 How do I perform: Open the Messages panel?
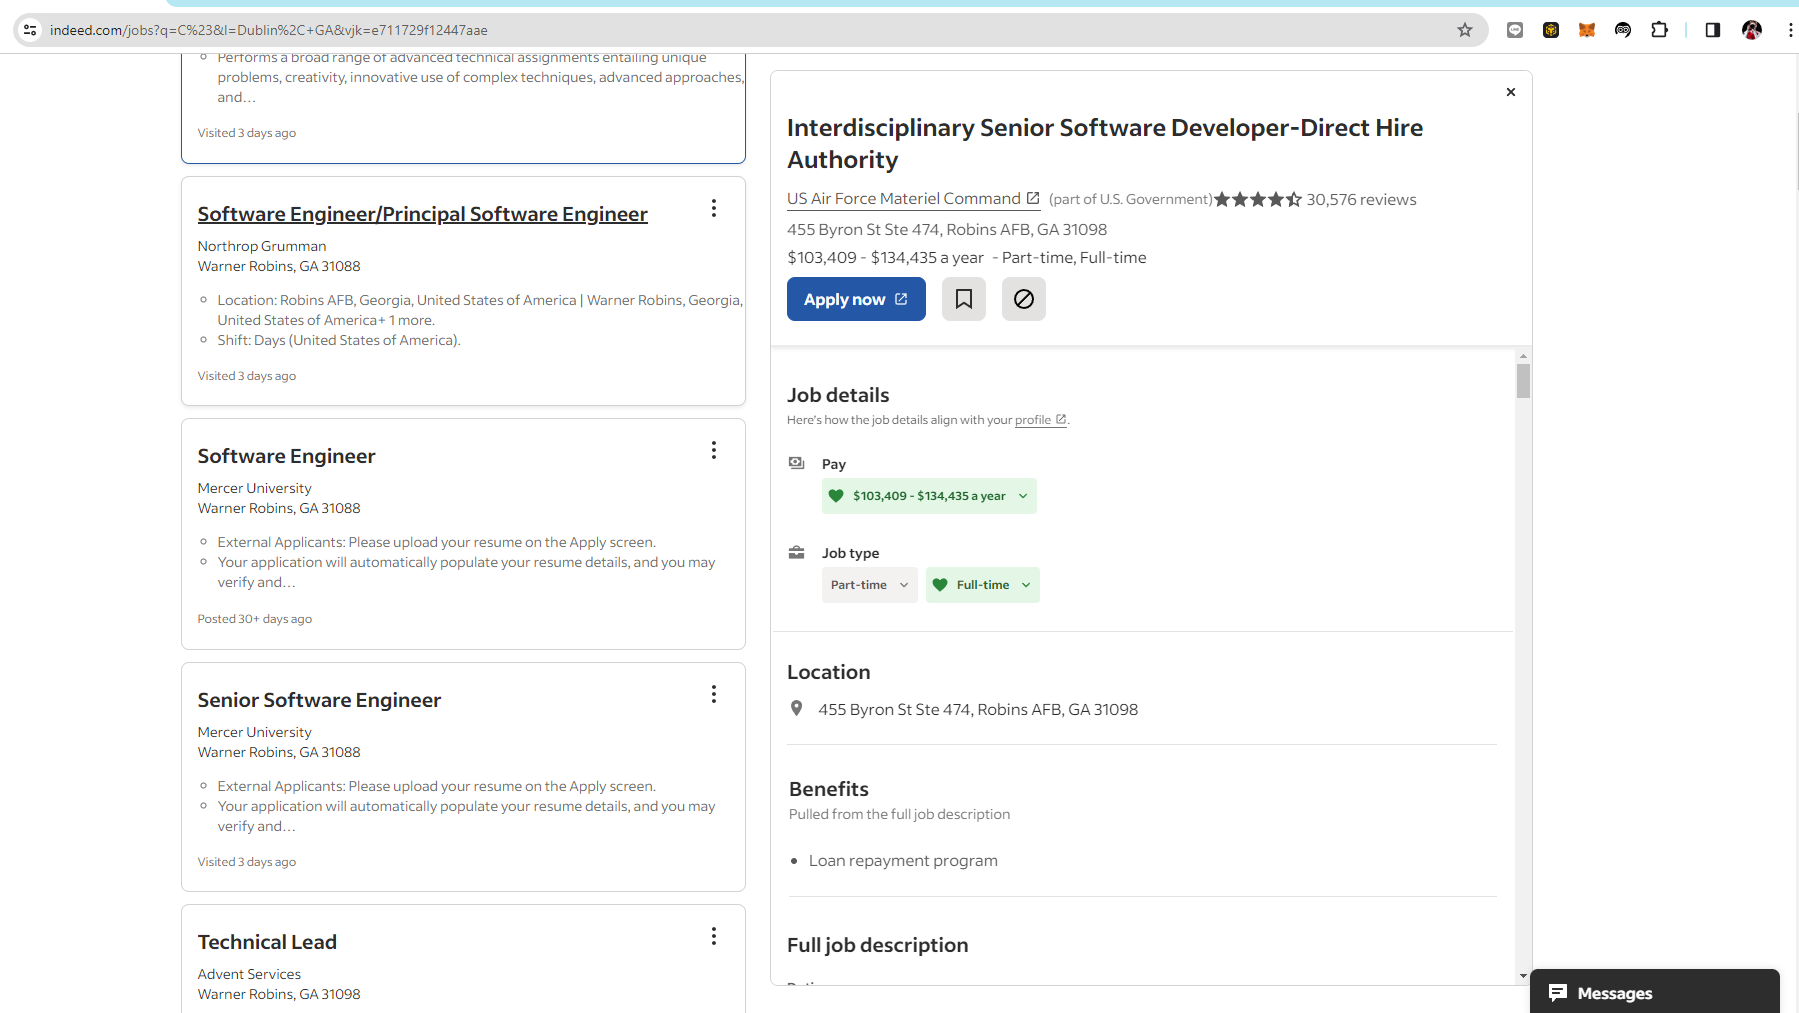1655,992
